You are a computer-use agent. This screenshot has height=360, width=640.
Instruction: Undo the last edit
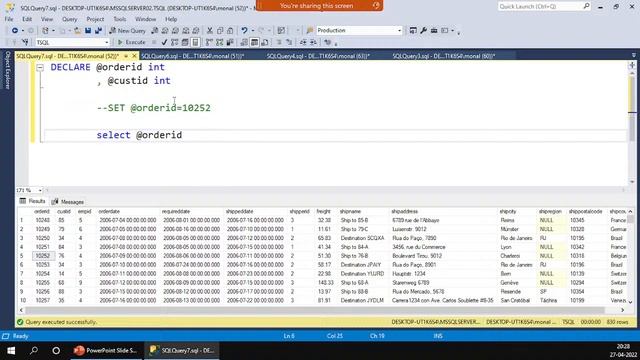244,31
